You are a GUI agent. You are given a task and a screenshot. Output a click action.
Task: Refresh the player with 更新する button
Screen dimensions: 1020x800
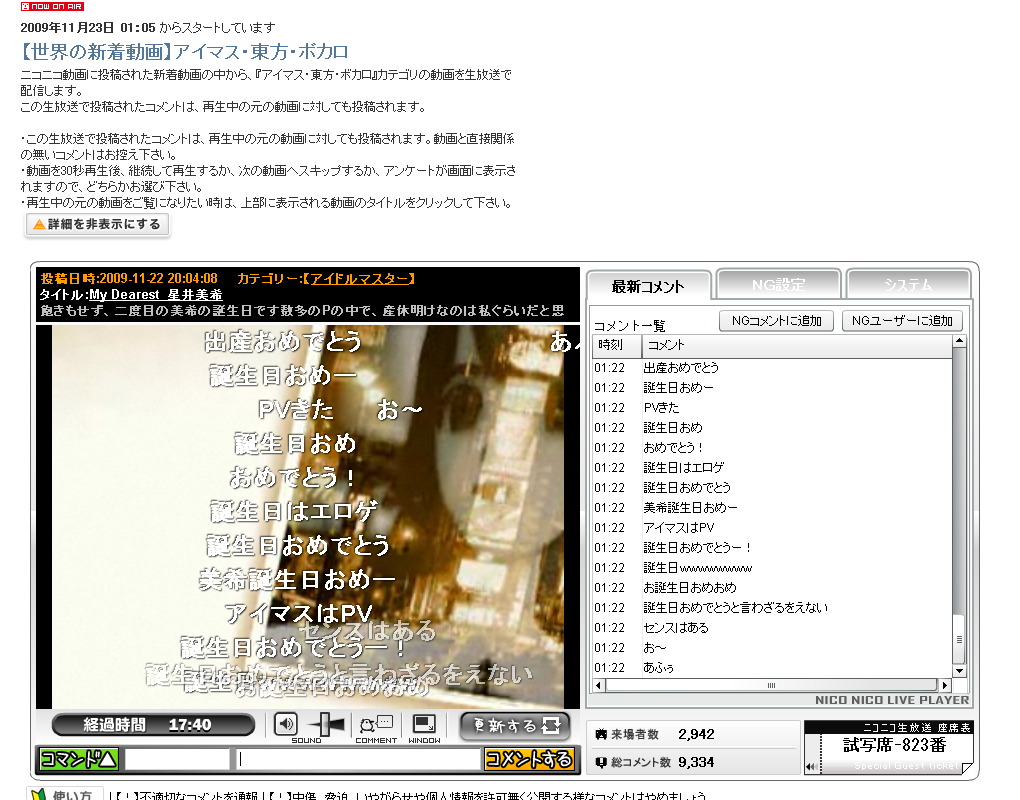(x=515, y=726)
